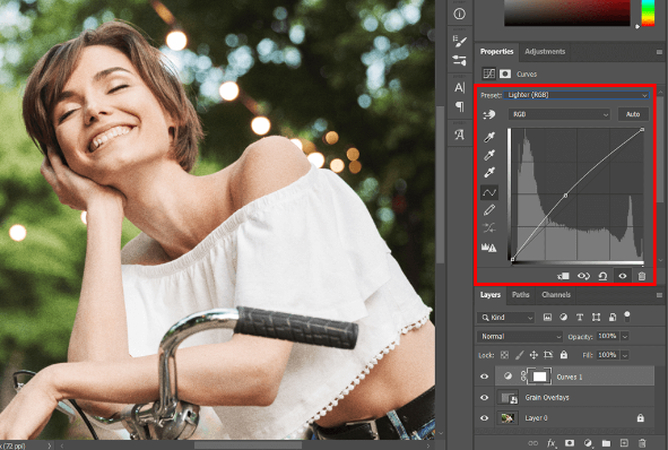This screenshot has height=450, width=668.
Task: Open the Adjustments tab
Action: (545, 51)
